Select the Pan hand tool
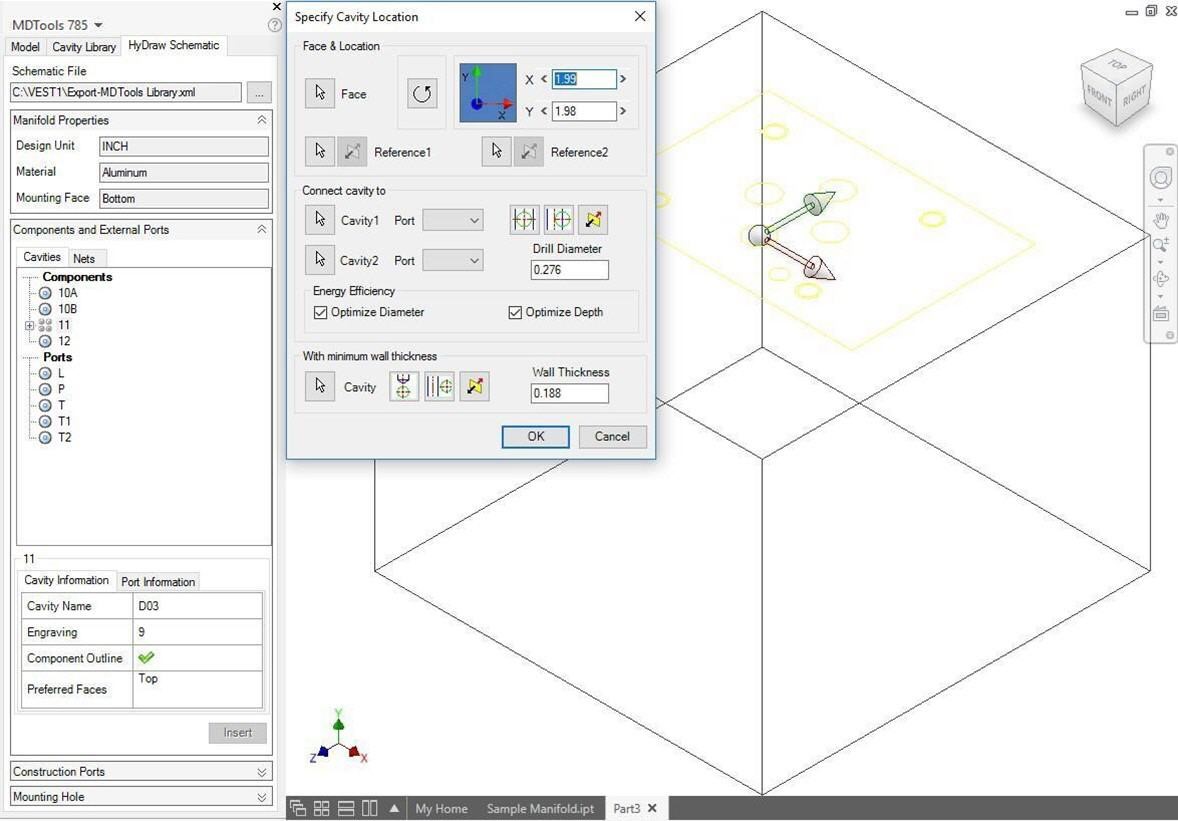The image size is (1178, 821). click(1160, 220)
